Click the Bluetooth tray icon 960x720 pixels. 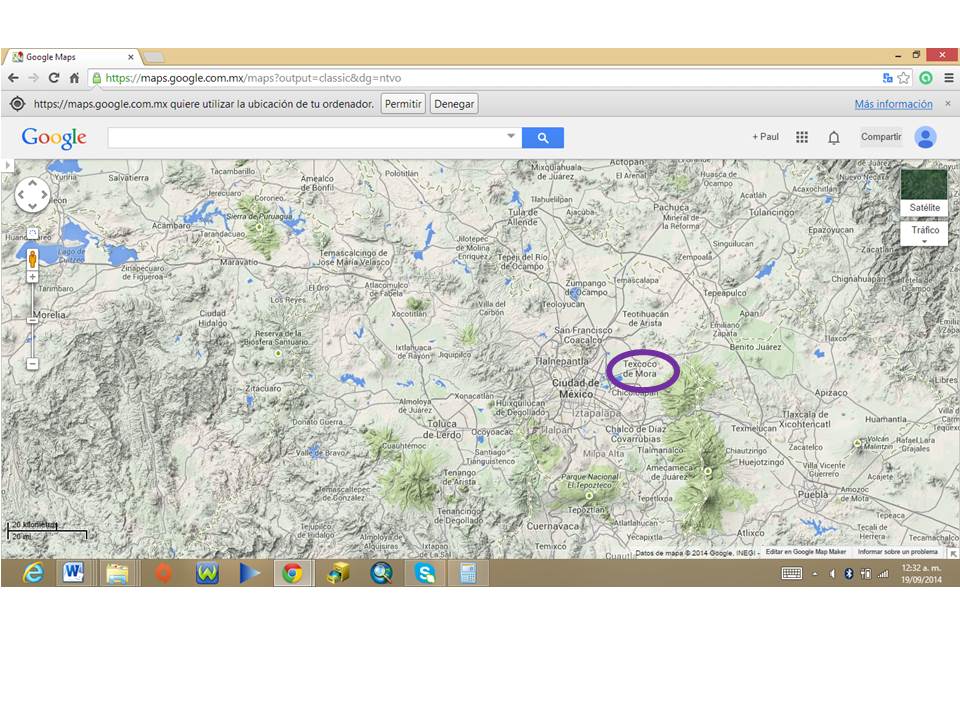point(849,574)
